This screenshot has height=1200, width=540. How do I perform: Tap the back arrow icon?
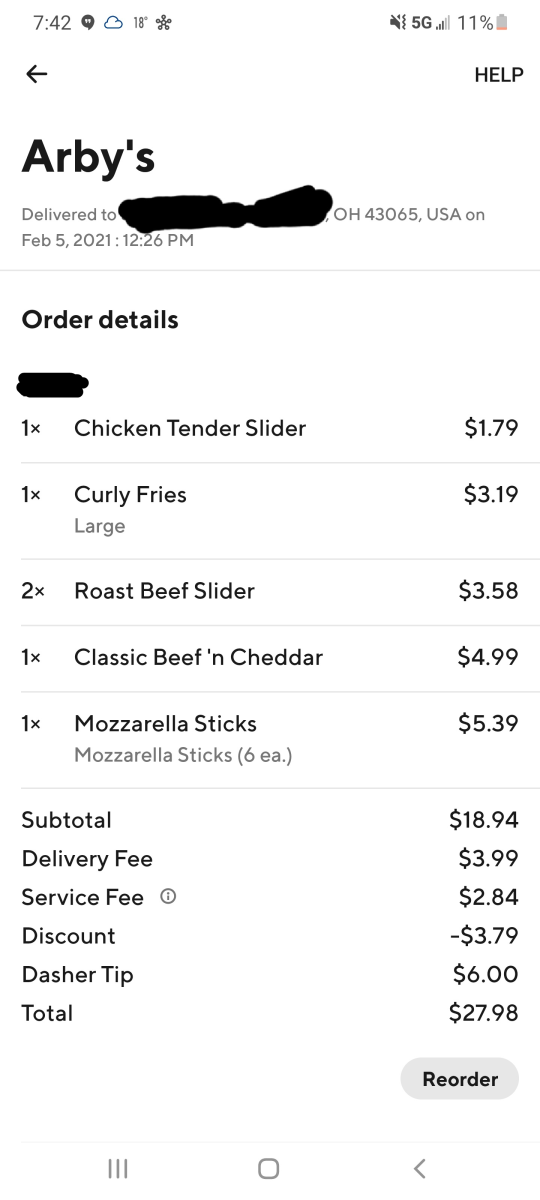37,74
